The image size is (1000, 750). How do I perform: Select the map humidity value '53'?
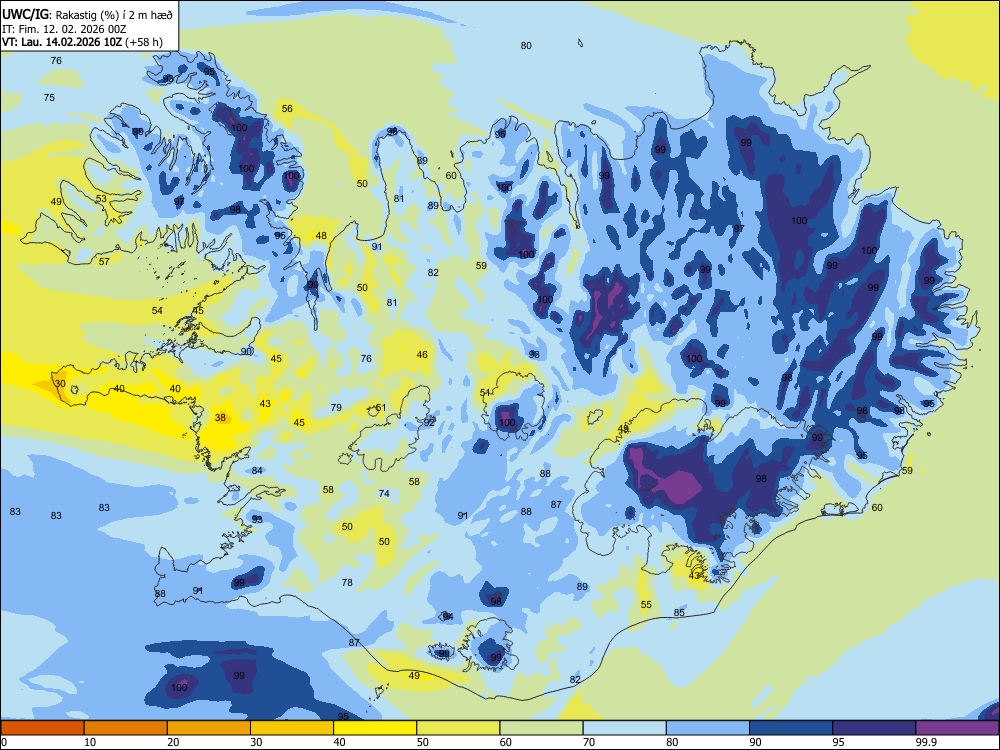(x=101, y=198)
